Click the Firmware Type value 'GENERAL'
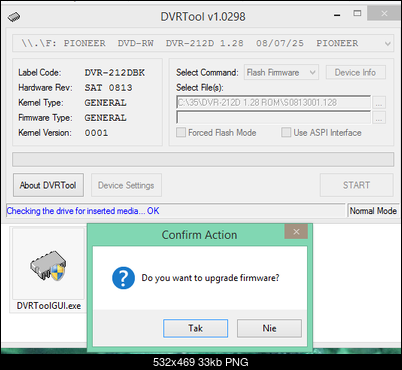This screenshot has width=402, height=370. 105,118
